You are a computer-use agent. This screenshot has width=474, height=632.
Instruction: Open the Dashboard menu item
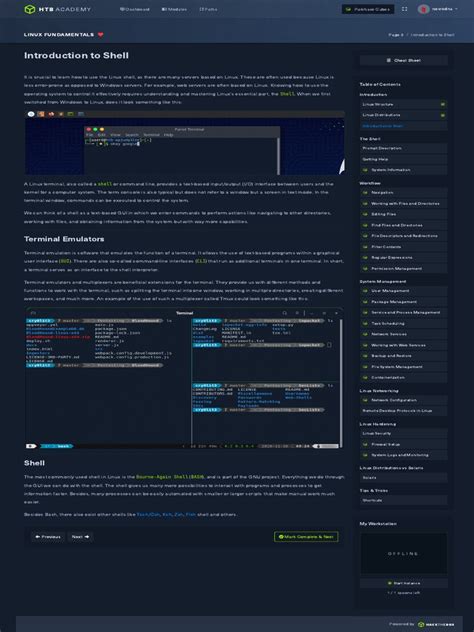tap(135, 9)
